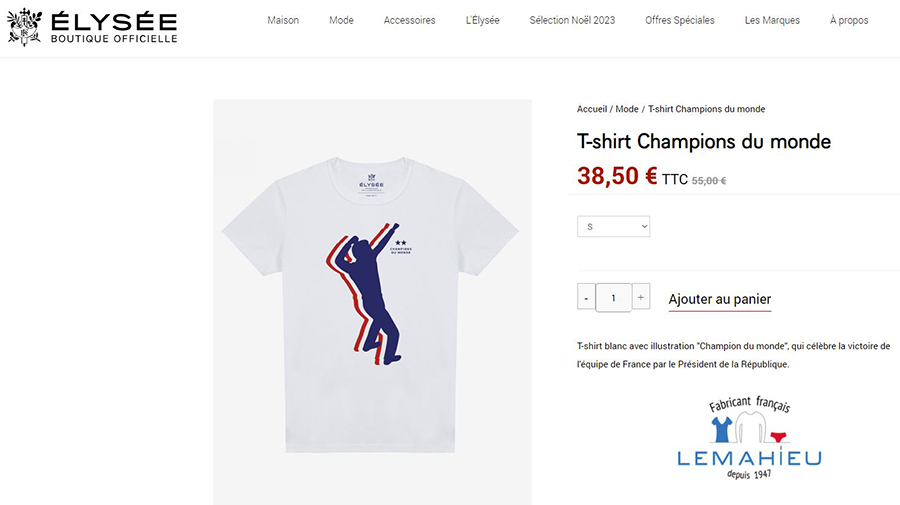
Task: View Sélection Noël 2023 page
Action: [x=572, y=21]
